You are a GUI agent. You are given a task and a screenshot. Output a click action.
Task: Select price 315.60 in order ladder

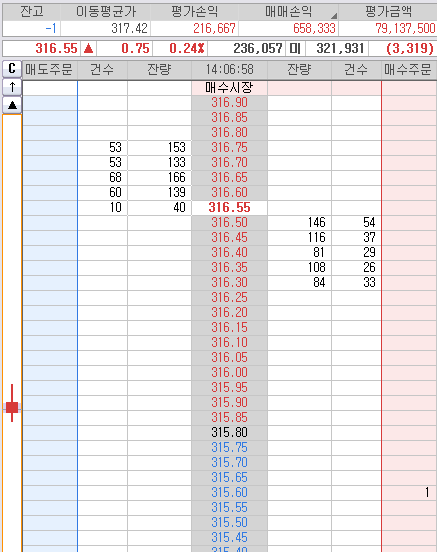pos(229,493)
